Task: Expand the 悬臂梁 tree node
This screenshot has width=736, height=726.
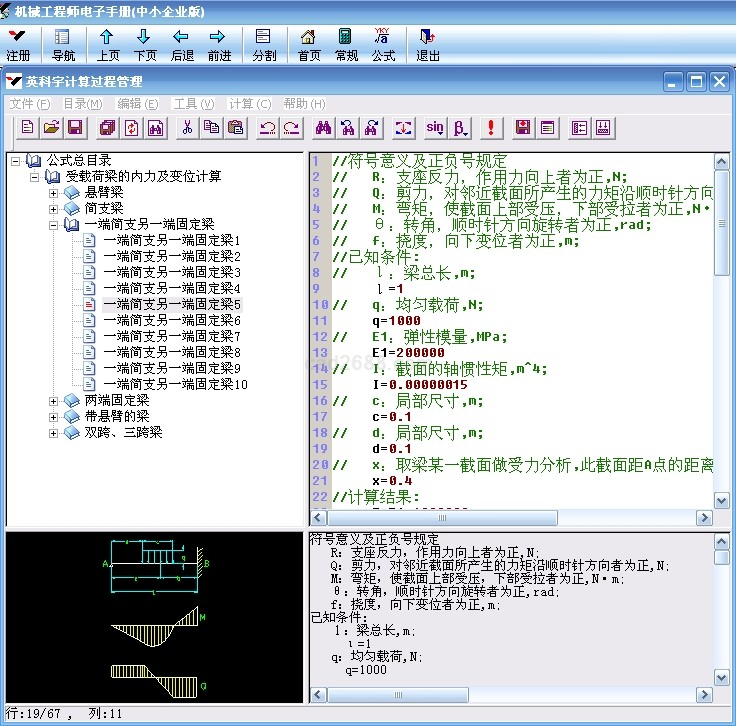Action: click(54, 193)
